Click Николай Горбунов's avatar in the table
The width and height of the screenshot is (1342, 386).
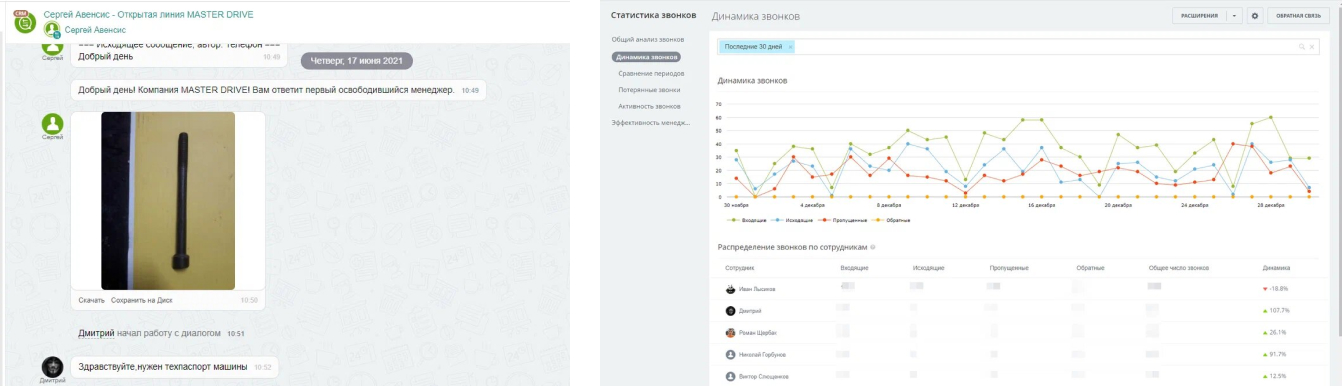pyautogui.click(x=731, y=355)
